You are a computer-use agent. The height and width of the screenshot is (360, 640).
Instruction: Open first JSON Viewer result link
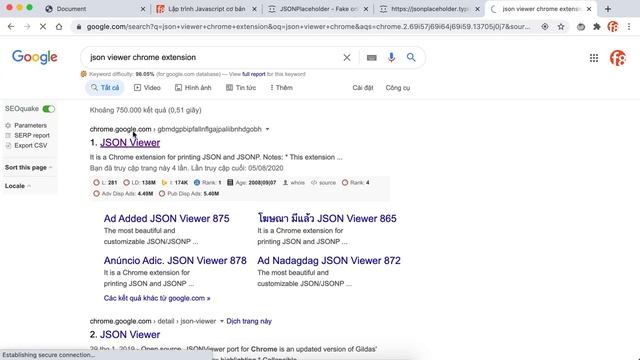pos(130,142)
